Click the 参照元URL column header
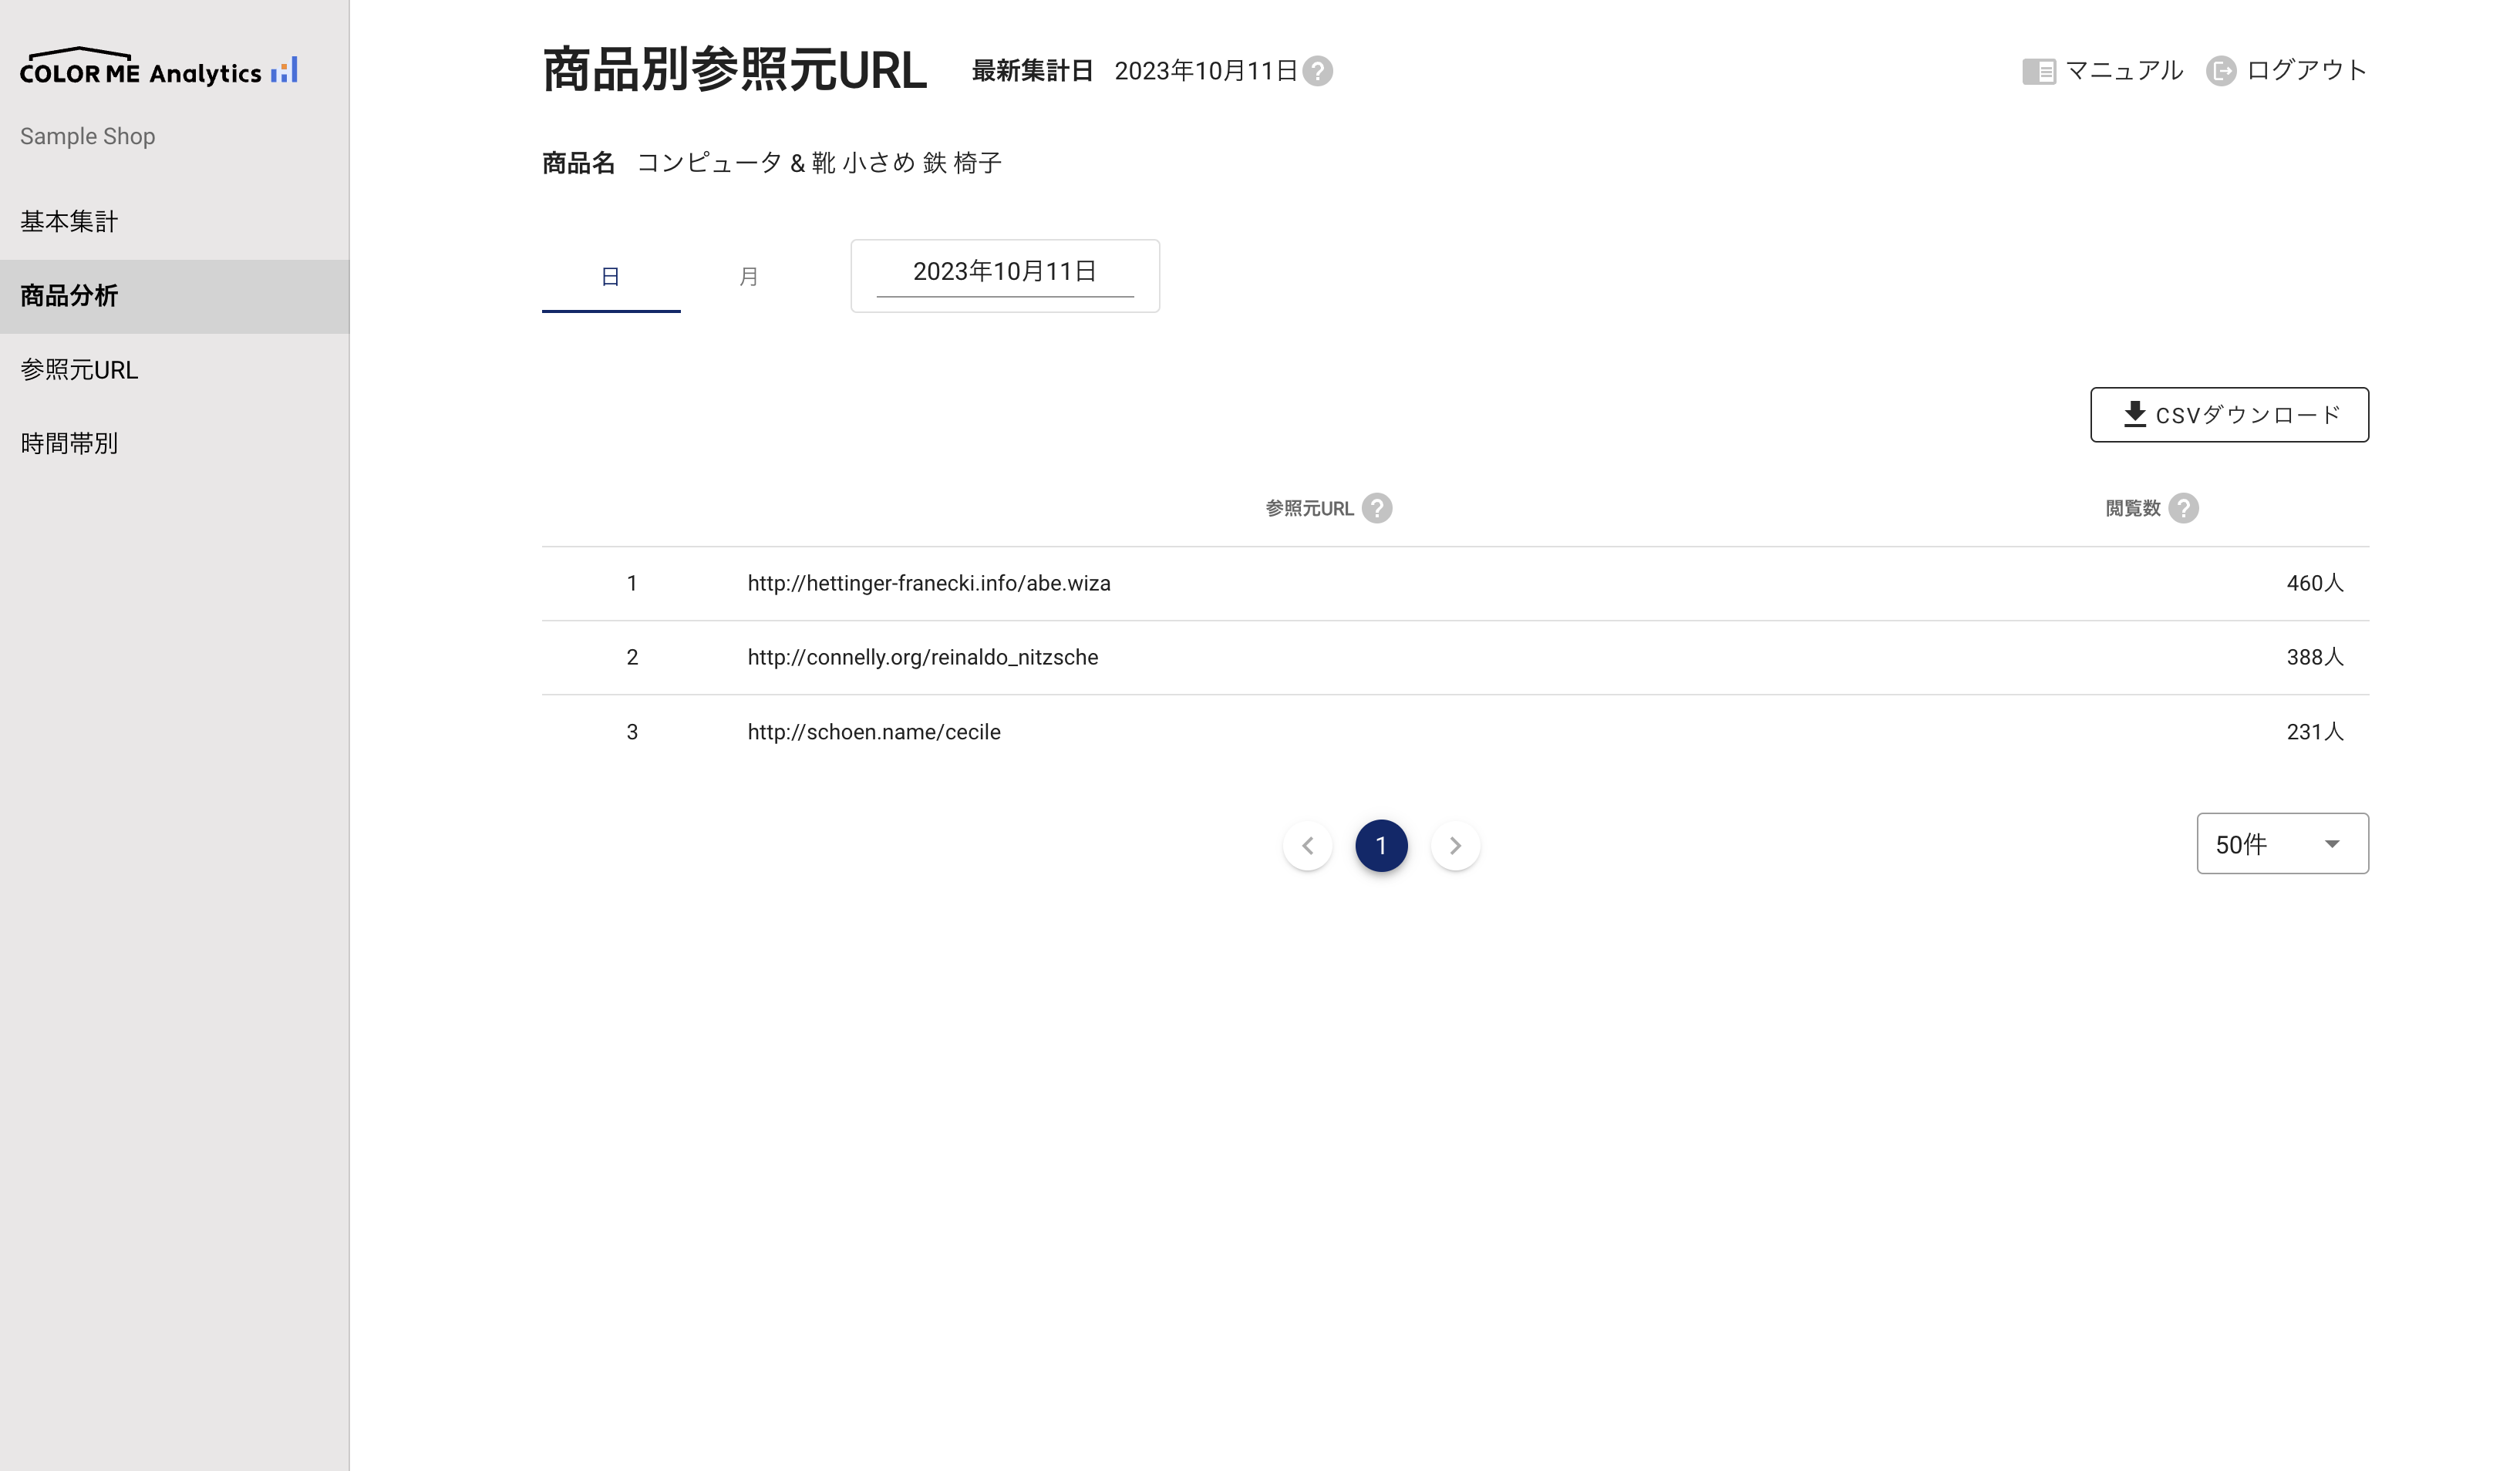The height and width of the screenshot is (1471, 2520). [1309, 508]
